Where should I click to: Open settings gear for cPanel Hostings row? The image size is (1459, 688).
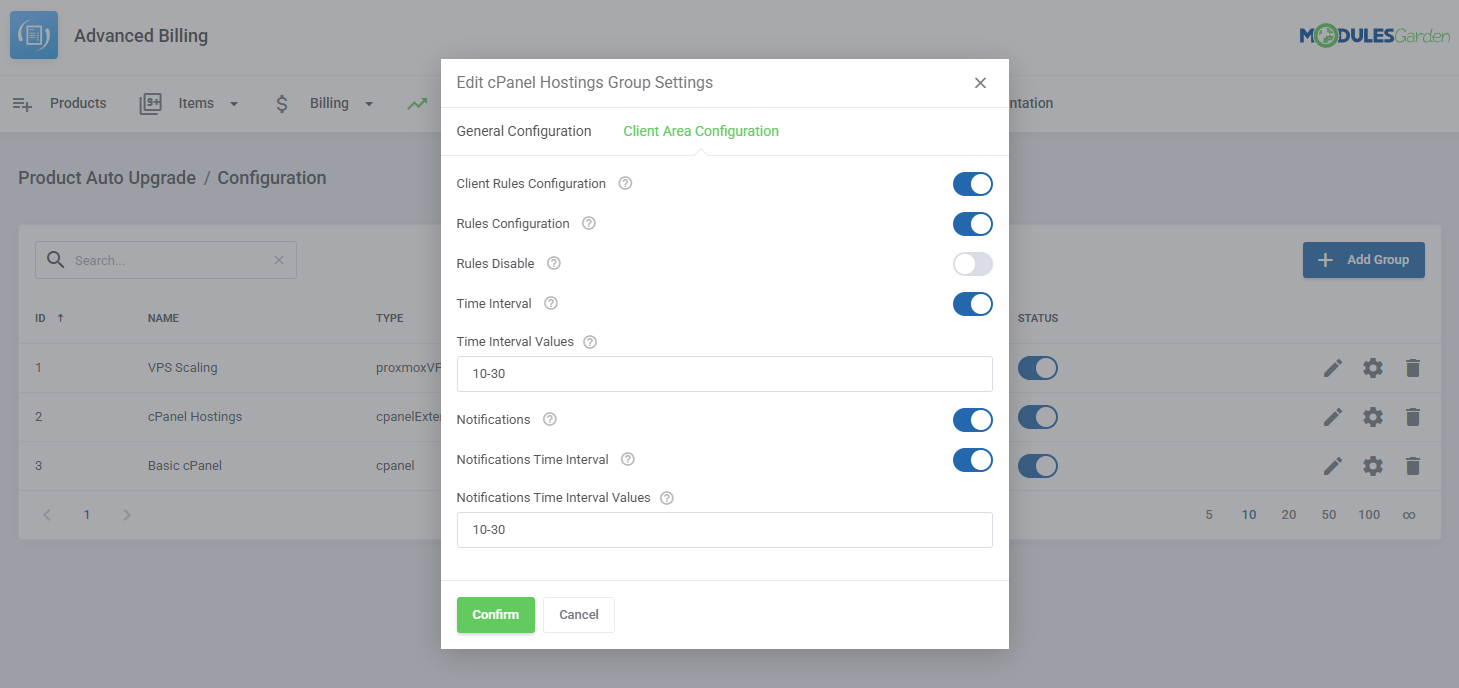pos(1372,417)
